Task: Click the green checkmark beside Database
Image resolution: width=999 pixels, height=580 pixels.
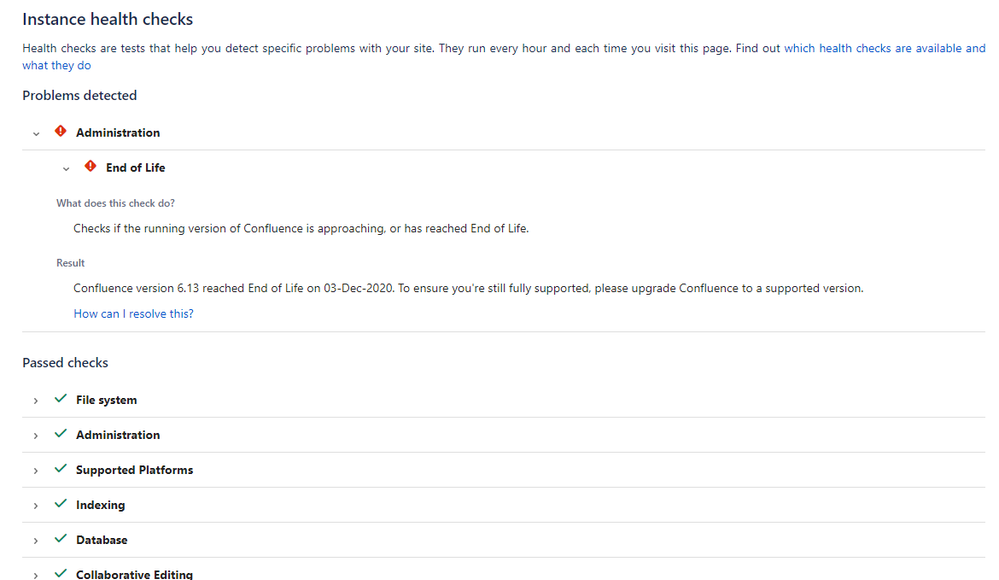Action: click(61, 539)
